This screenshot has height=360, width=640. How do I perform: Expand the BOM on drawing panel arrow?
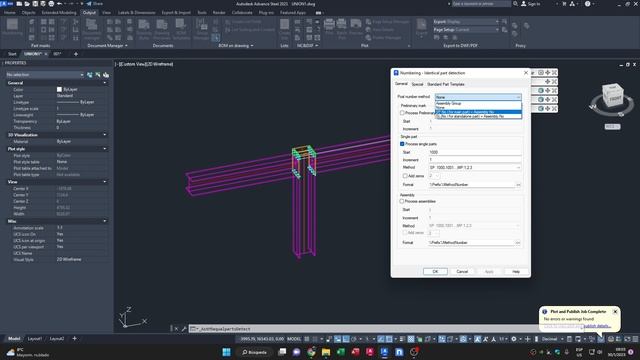click(252, 46)
